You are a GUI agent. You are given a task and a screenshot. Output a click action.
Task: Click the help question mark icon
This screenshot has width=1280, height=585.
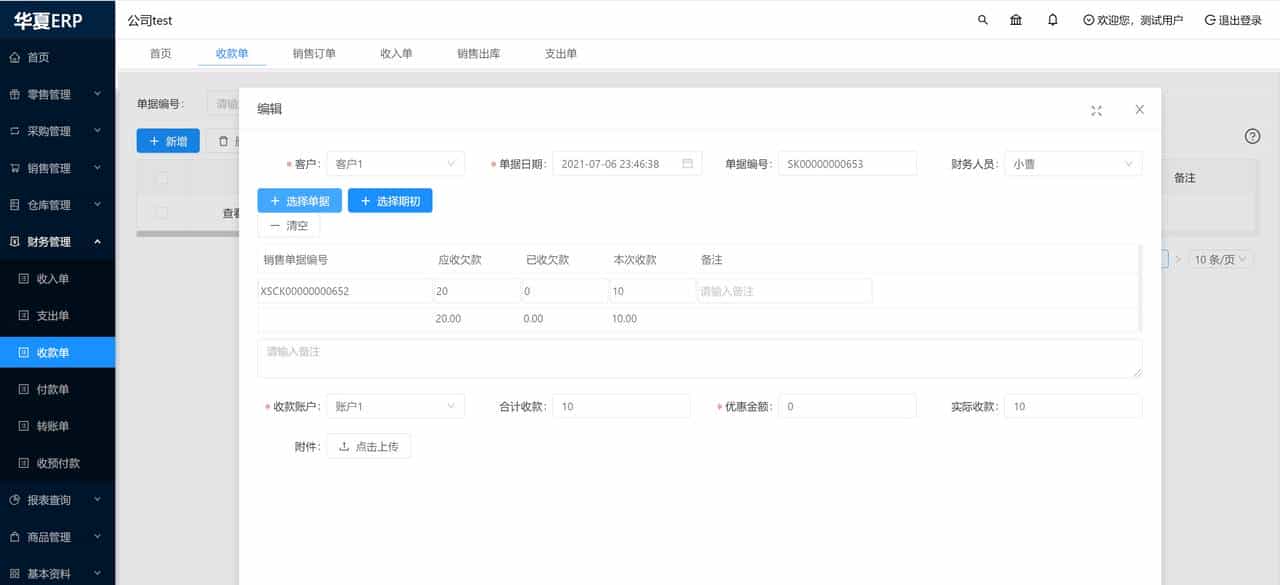click(1252, 136)
